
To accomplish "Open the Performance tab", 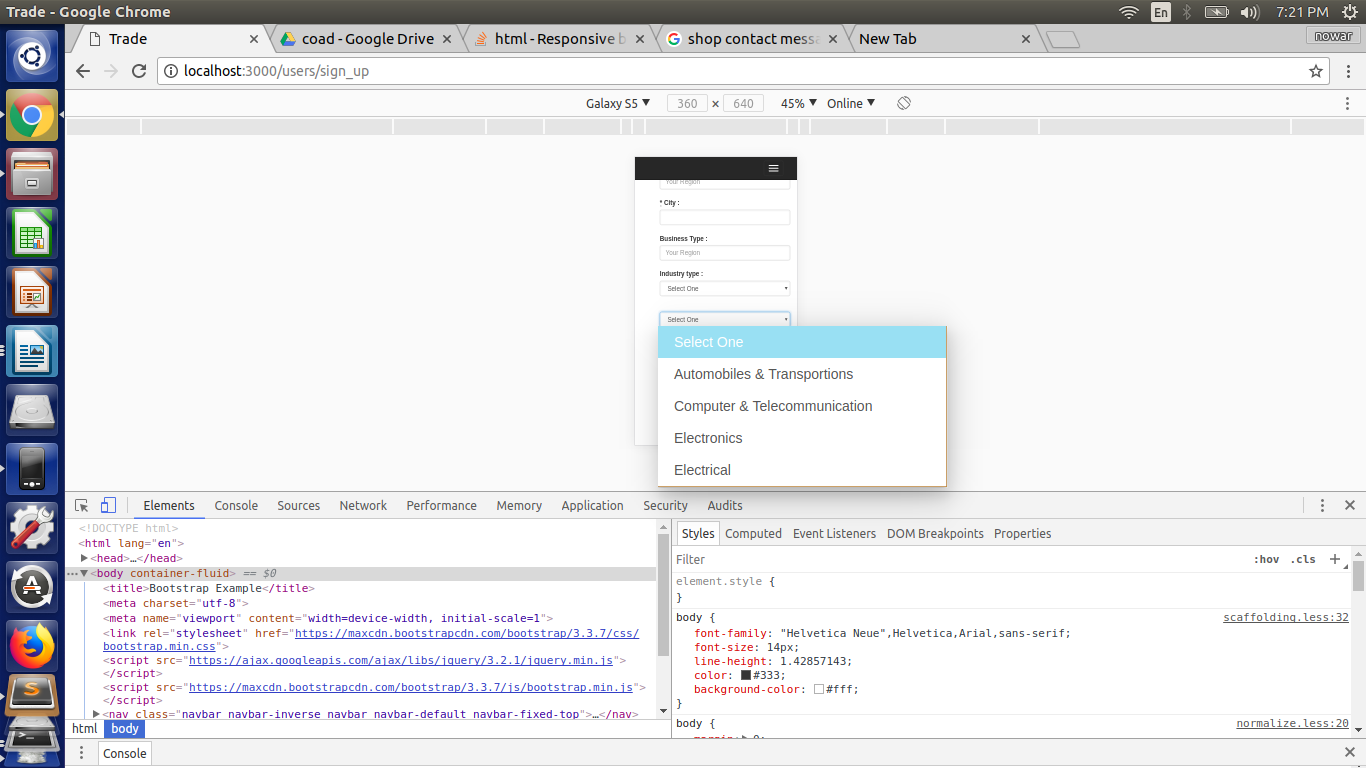I will click(x=441, y=506).
